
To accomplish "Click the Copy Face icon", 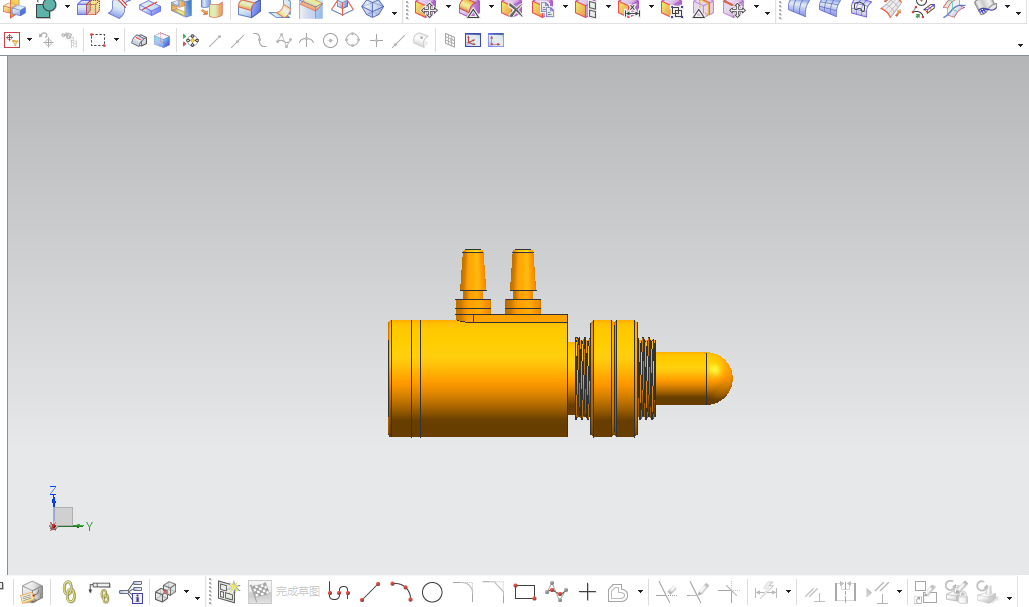I will (x=543, y=9).
